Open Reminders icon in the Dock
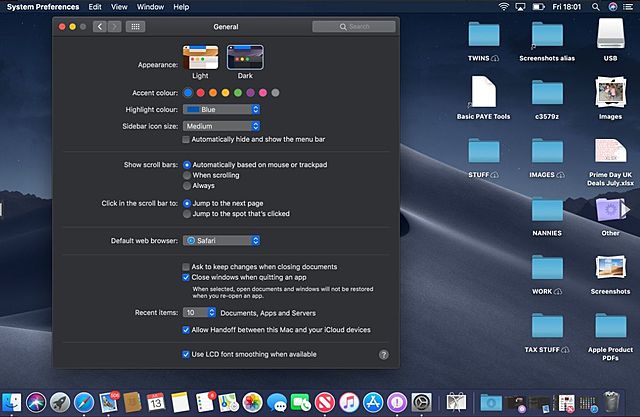 click(204, 402)
